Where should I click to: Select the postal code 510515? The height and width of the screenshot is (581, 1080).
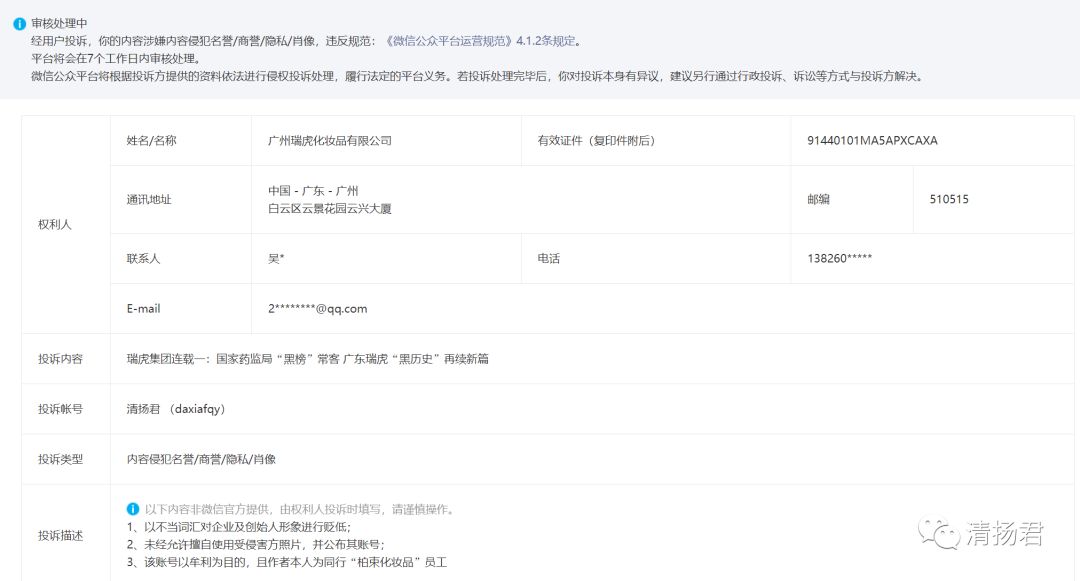(949, 200)
